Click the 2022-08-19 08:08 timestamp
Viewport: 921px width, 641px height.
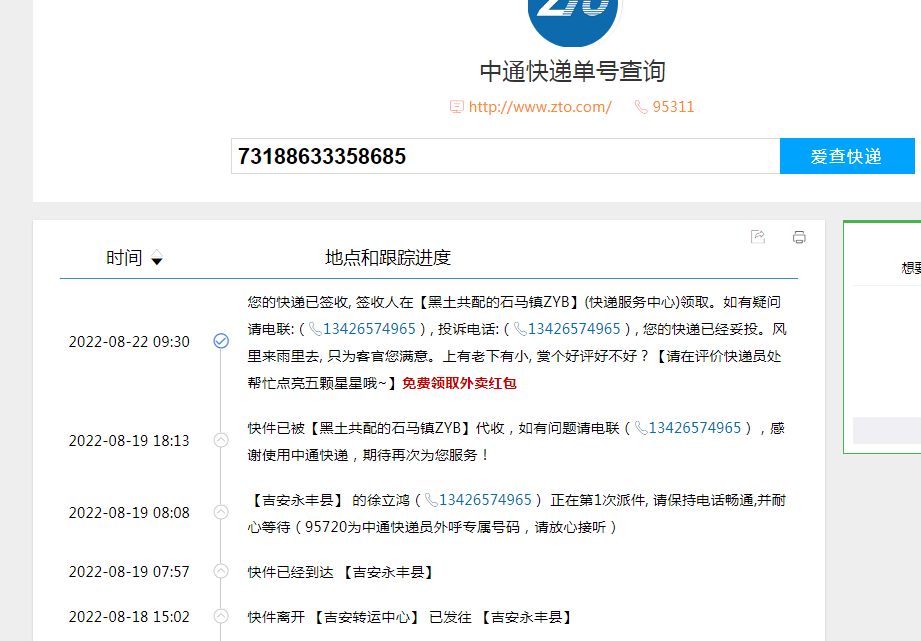[129, 513]
